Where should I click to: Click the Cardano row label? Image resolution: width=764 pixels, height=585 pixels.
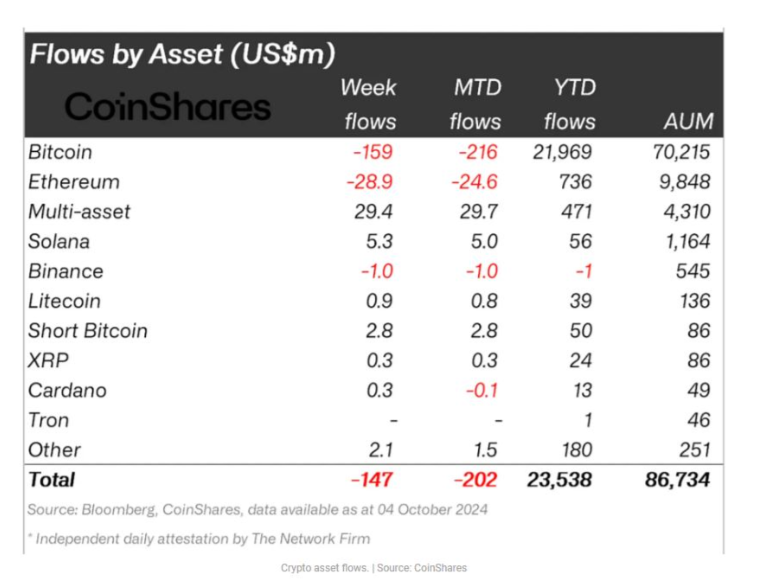coord(67,390)
